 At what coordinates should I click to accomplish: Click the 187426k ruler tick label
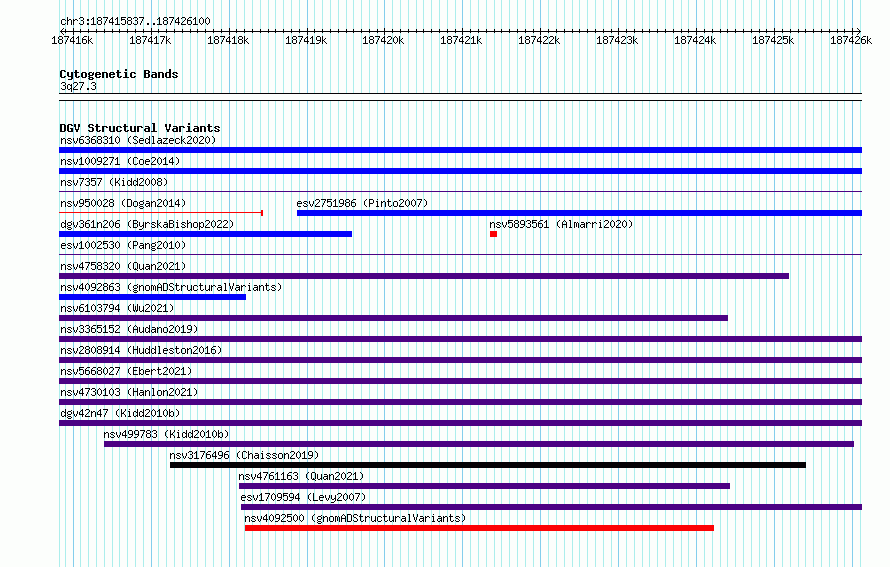tap(851, 40)
